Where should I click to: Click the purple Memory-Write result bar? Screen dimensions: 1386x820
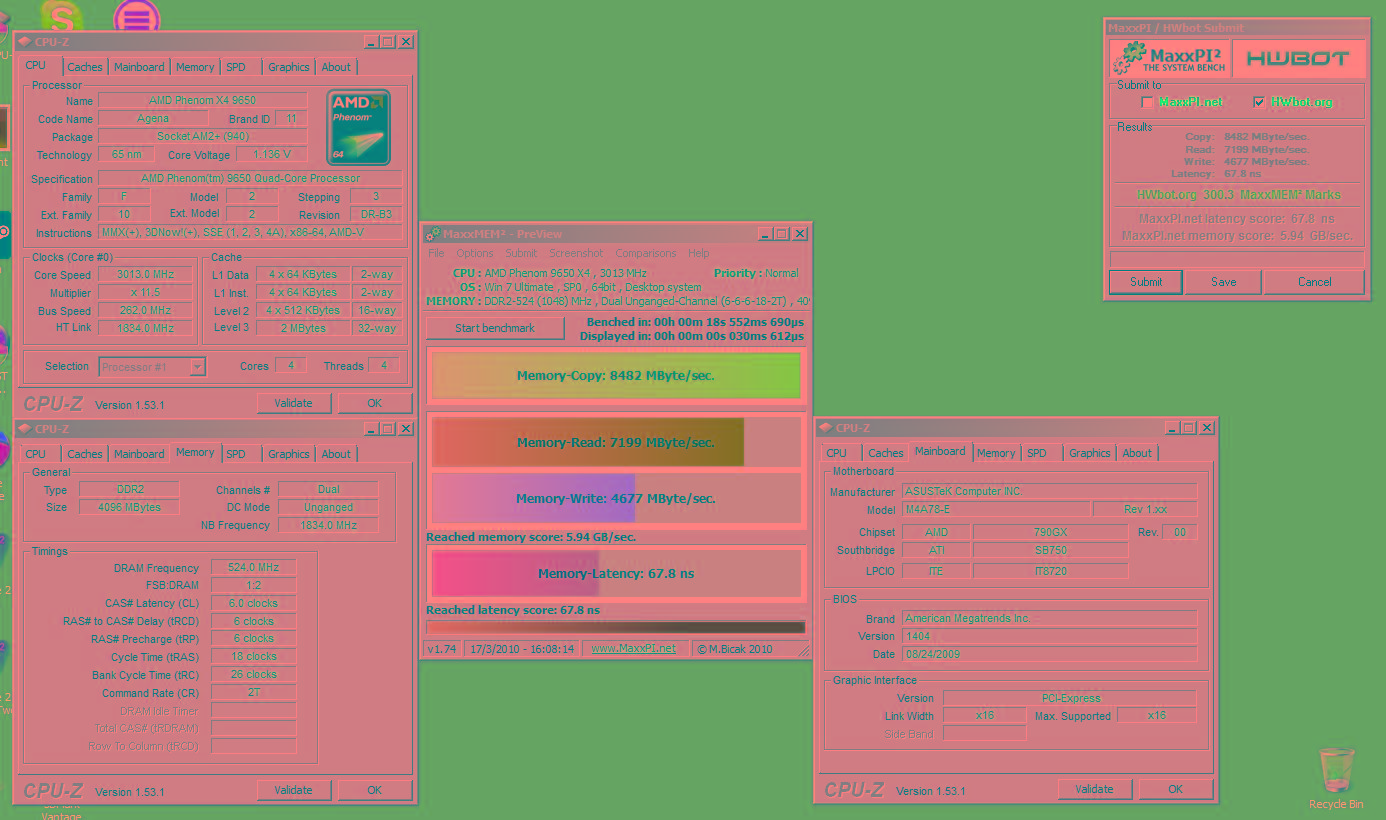click(x=616, y=498)
